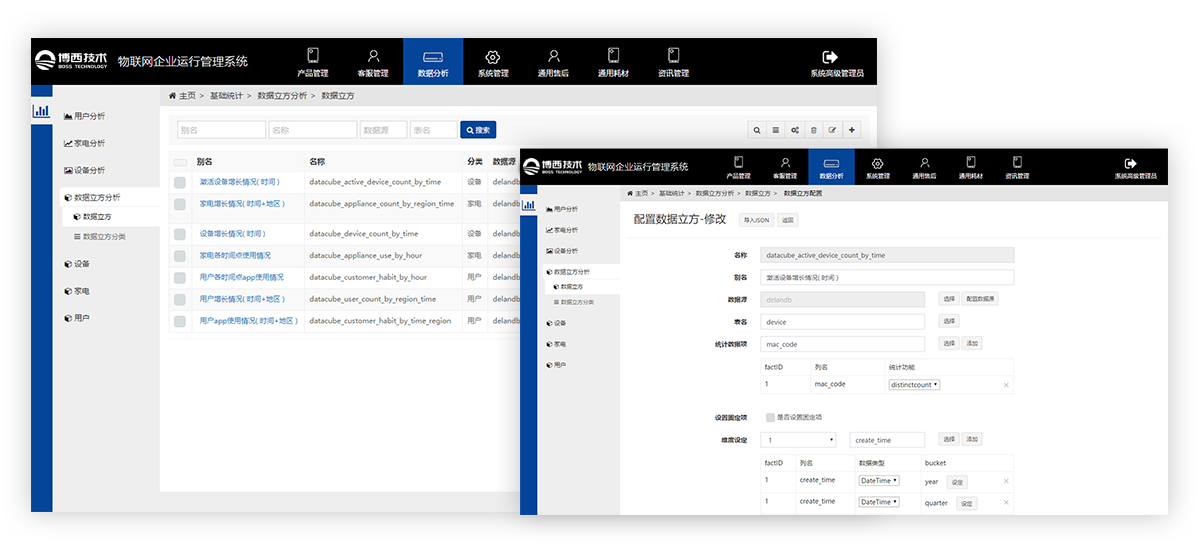The image size is (1200, 550).
Task: Open the 家电增长情况(时间+地区) link
Action: point(242,203)
